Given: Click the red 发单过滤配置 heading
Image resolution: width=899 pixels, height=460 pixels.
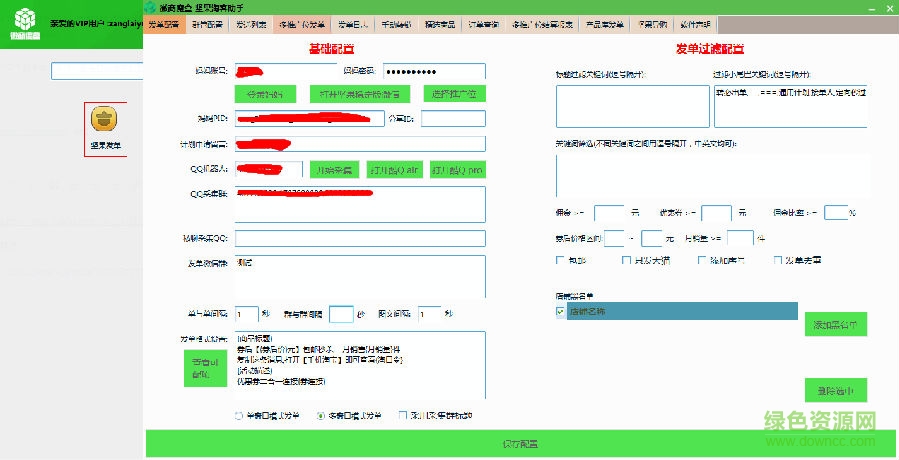Looking at the screenshot, I should point(710,49).
